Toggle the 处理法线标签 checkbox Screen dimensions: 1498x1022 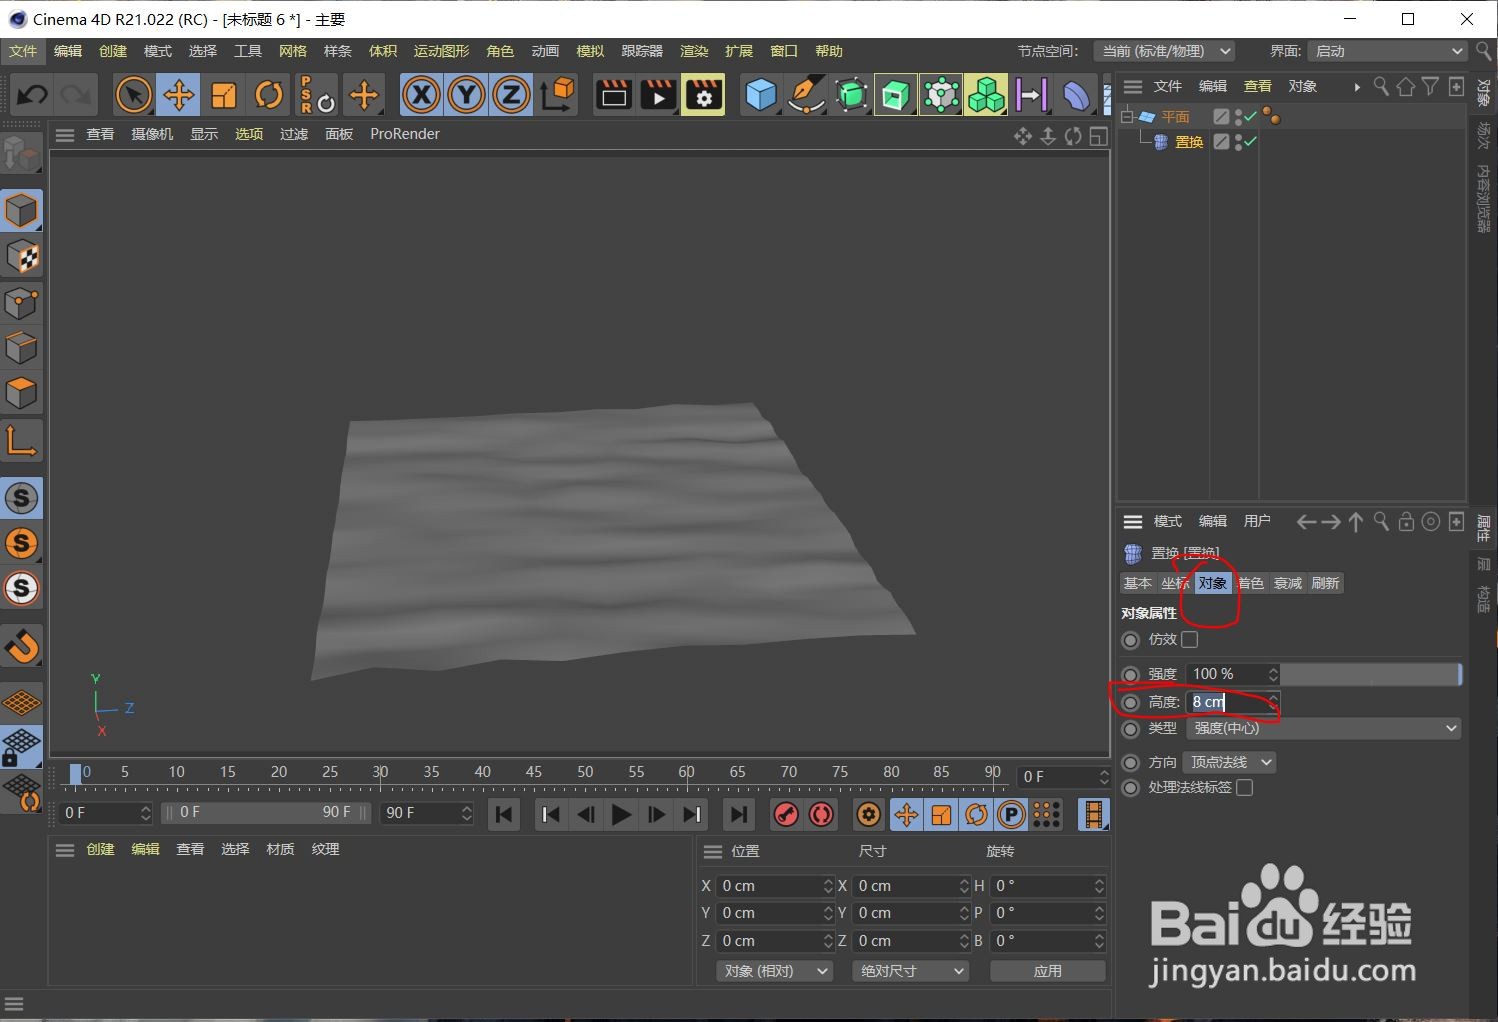1244,788
